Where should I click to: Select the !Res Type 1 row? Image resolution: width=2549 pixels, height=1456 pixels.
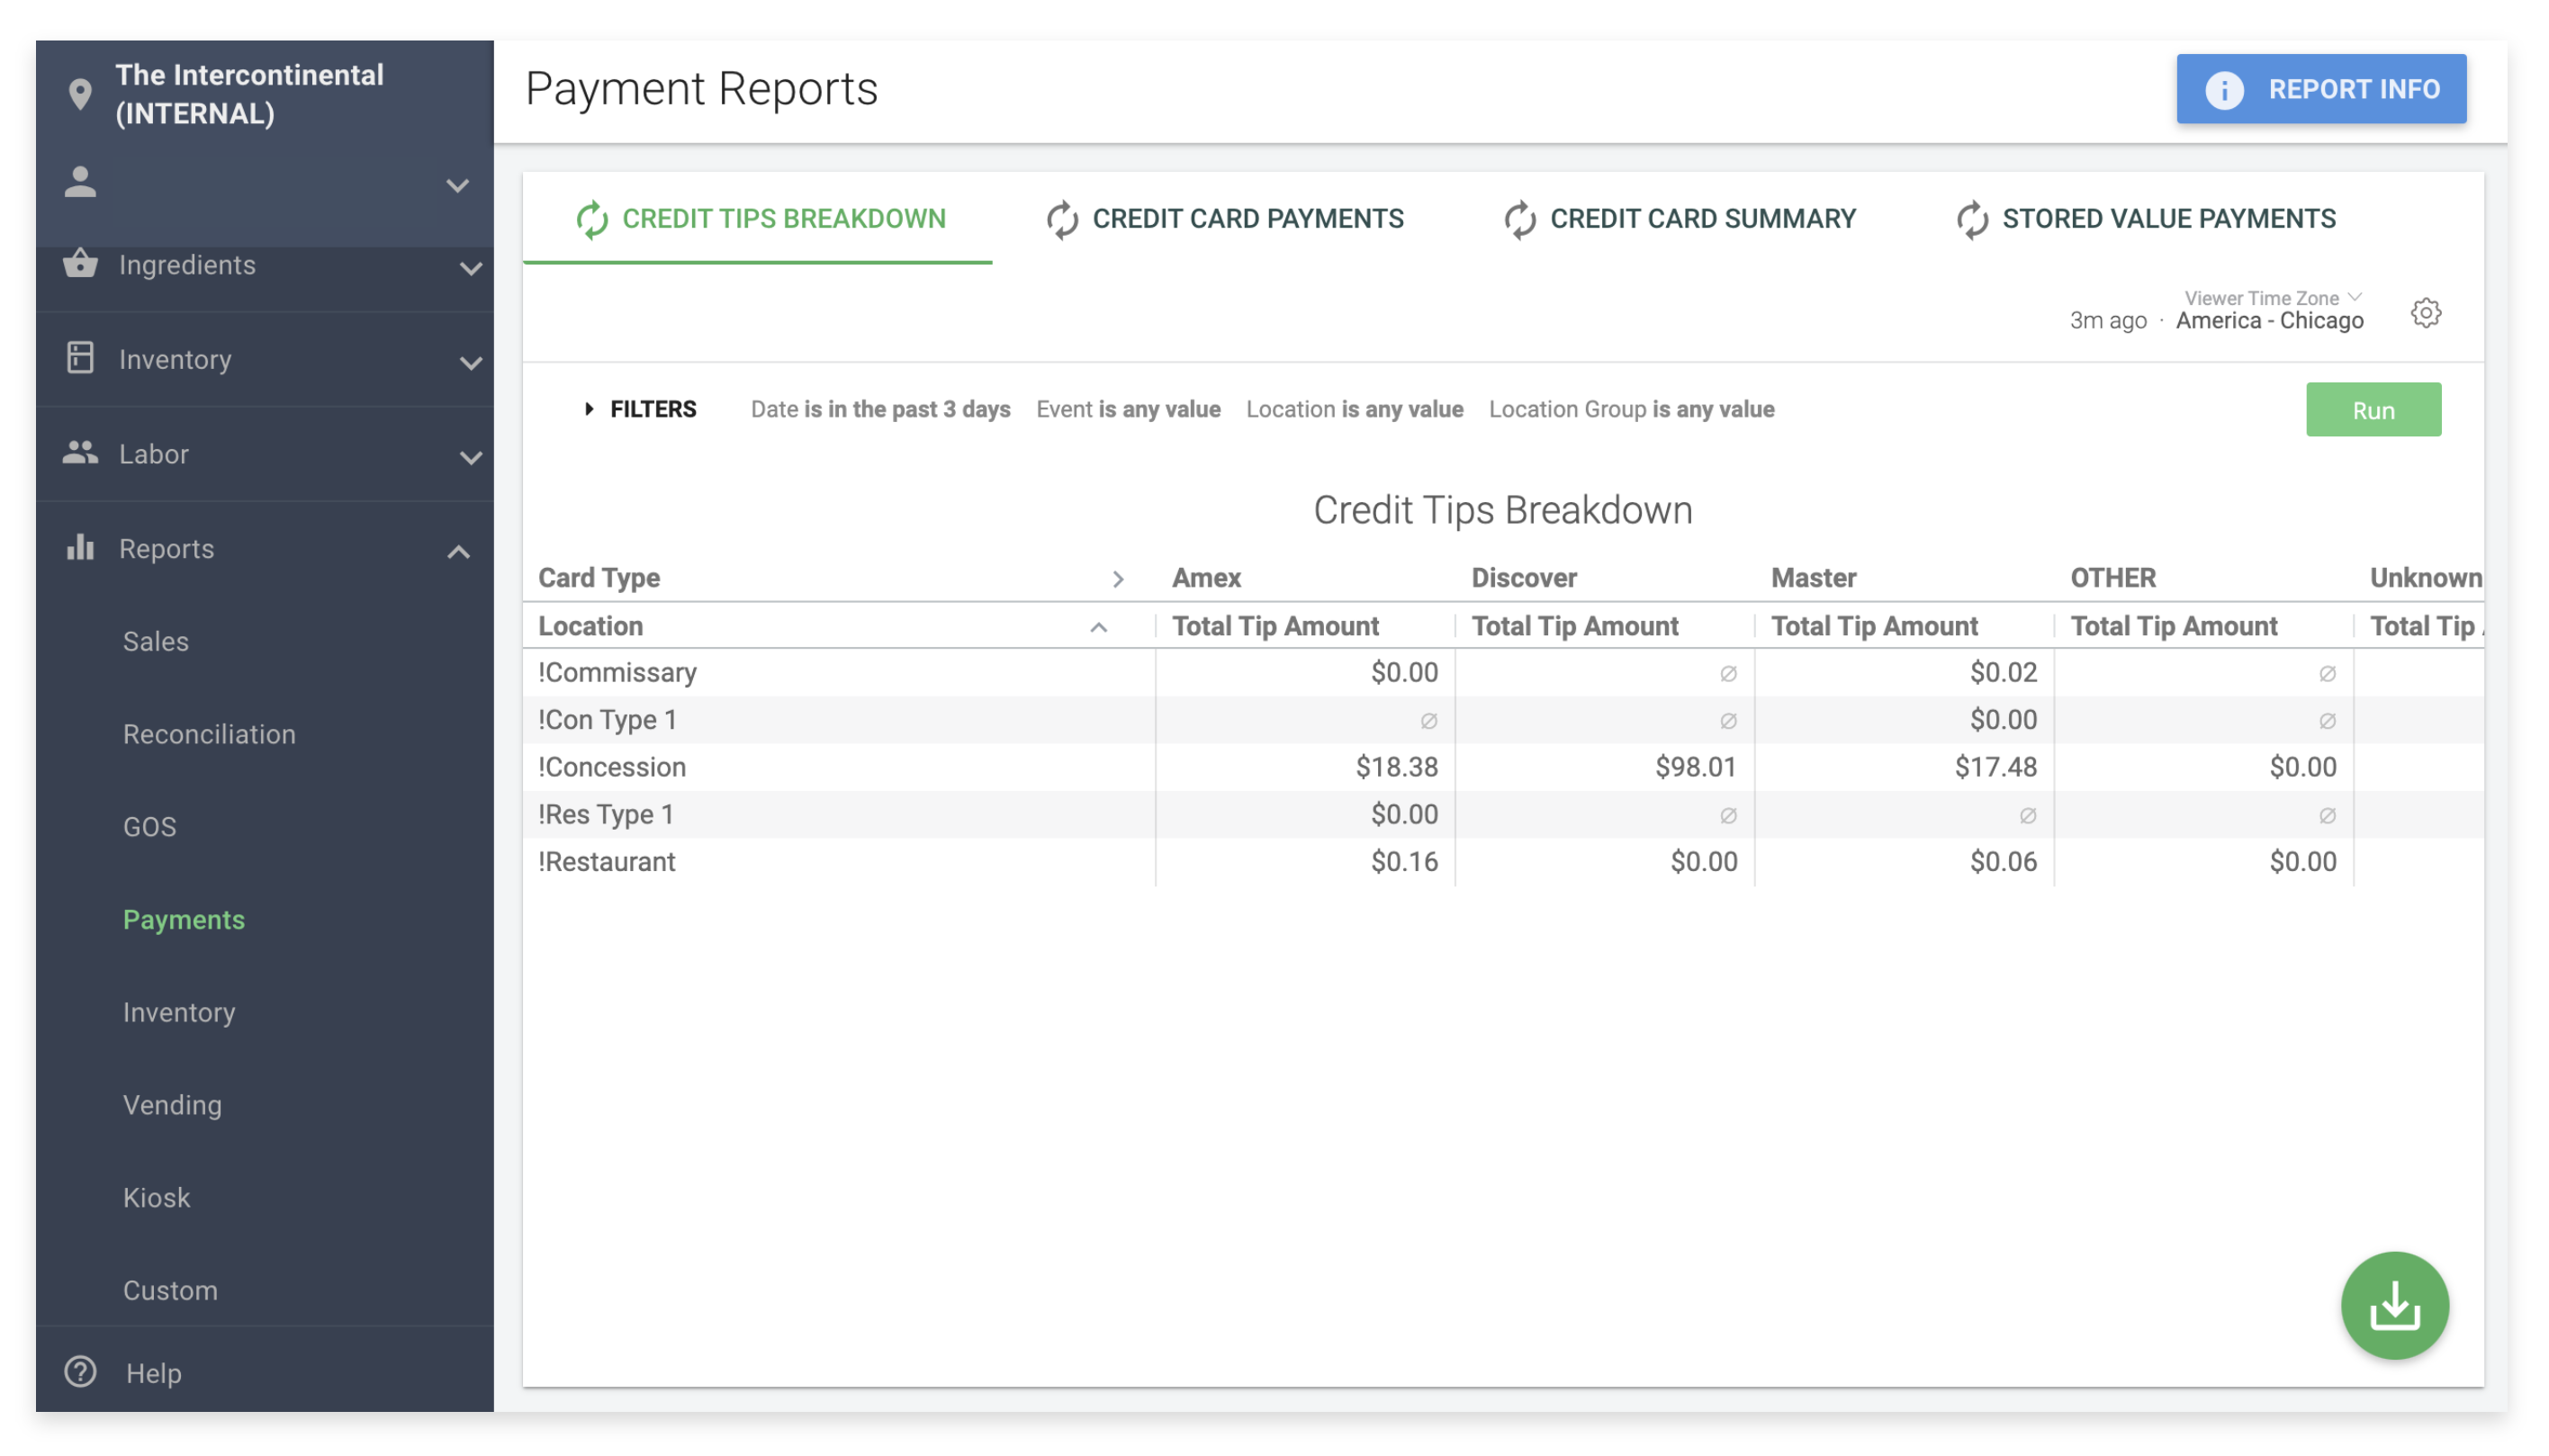(1503, 814)
